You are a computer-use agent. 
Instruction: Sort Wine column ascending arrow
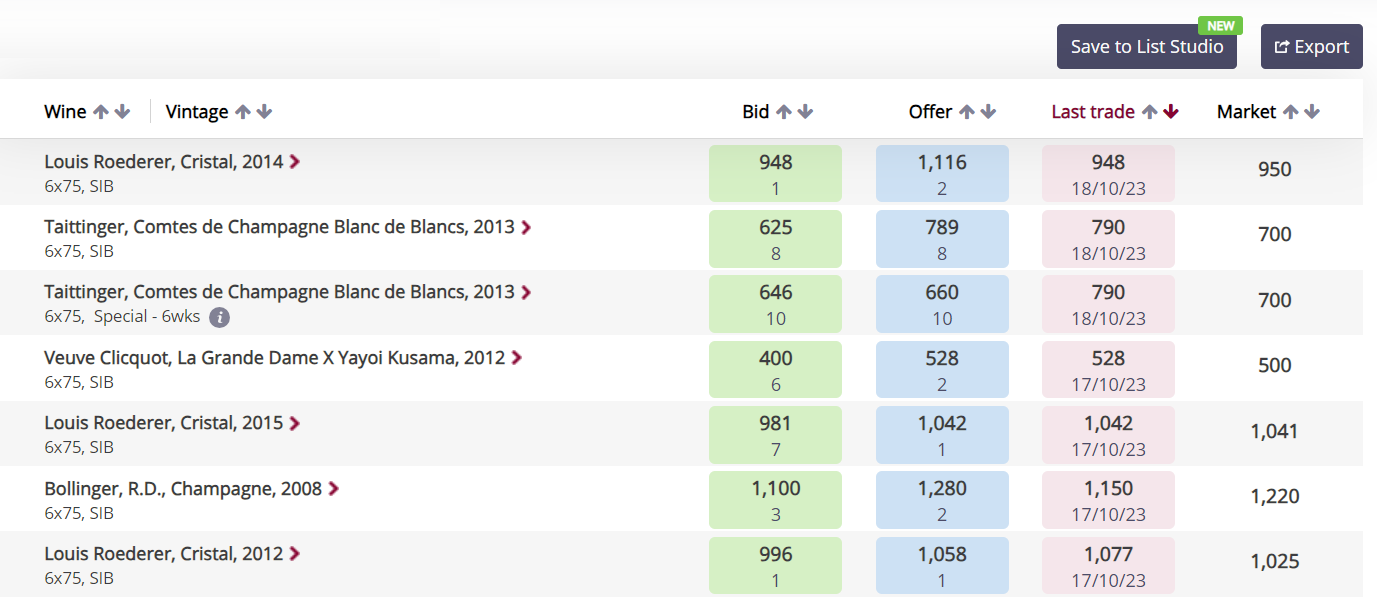101,112
